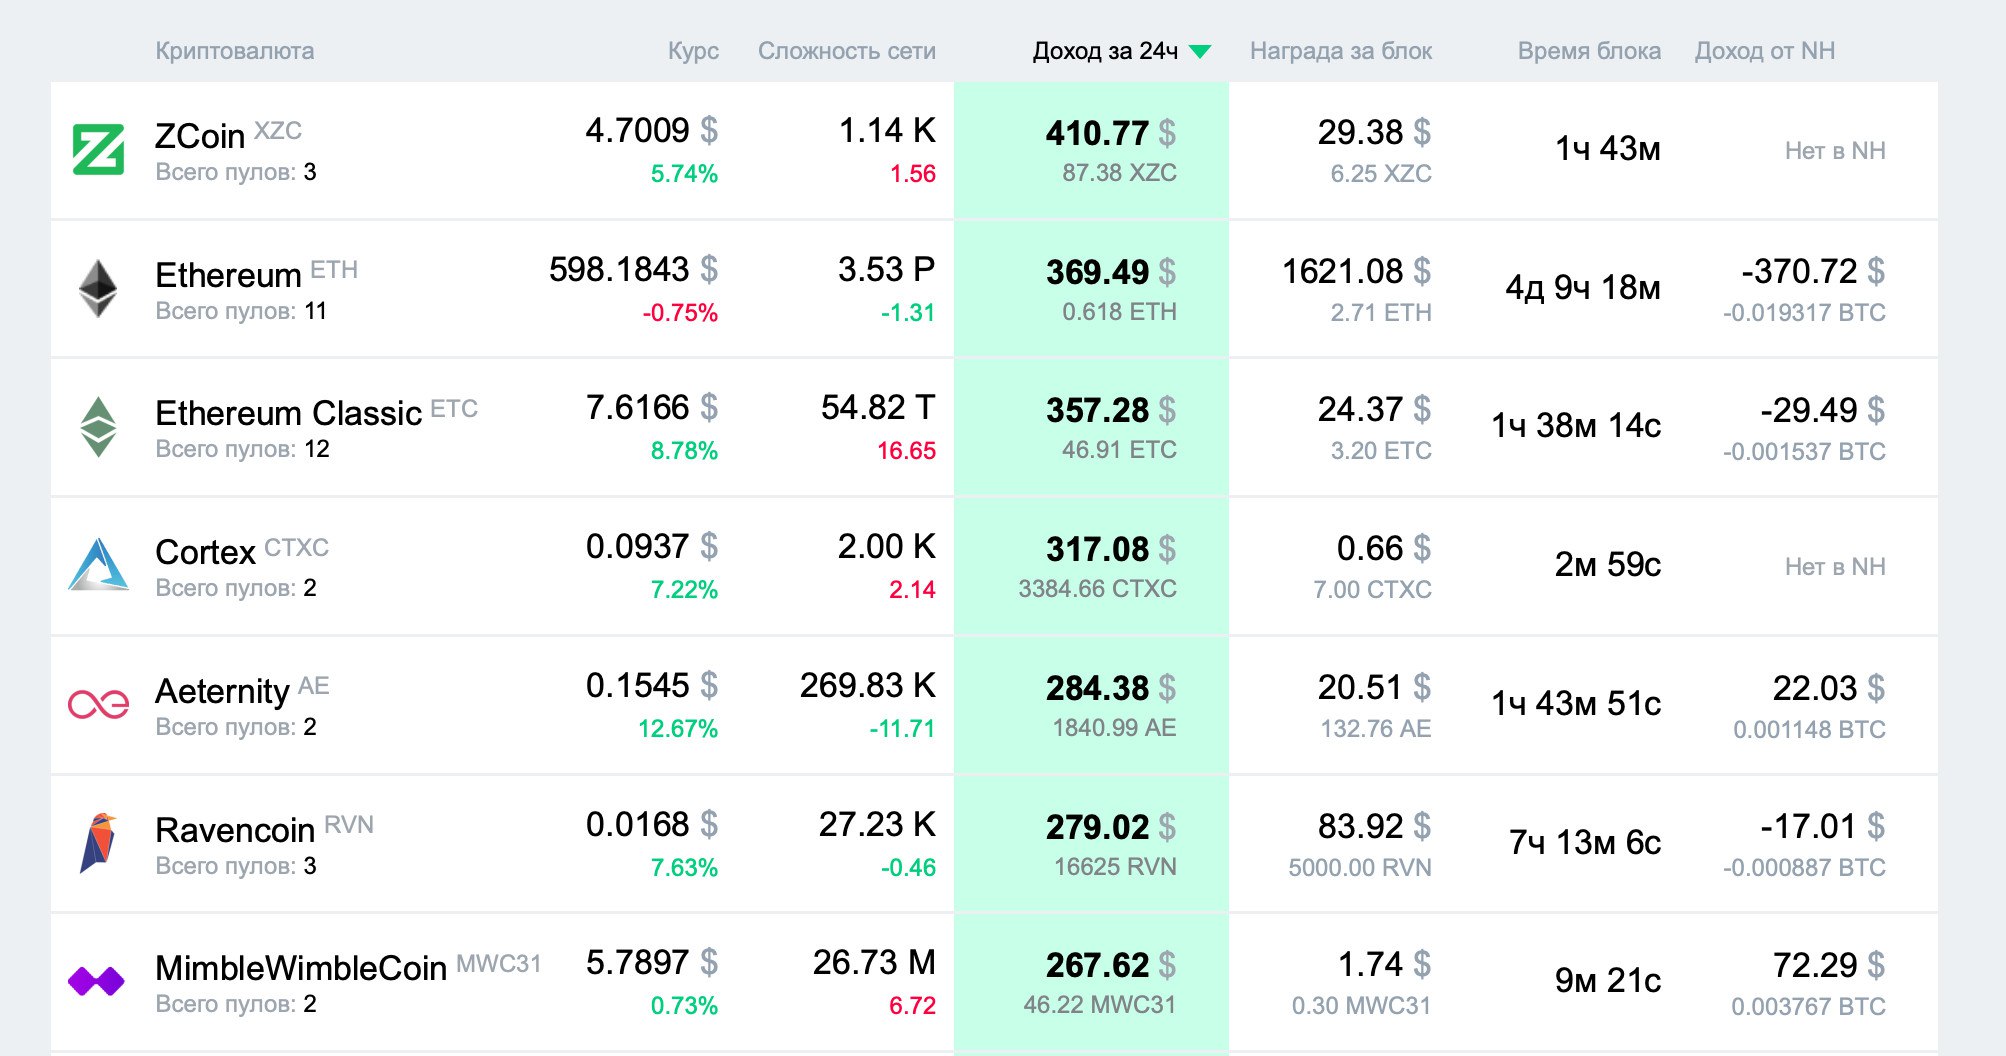Click the Cortex blue triangle logo
This screenshot has height=1056, width=2006.
pyautogui.click(x=98, y=565)
